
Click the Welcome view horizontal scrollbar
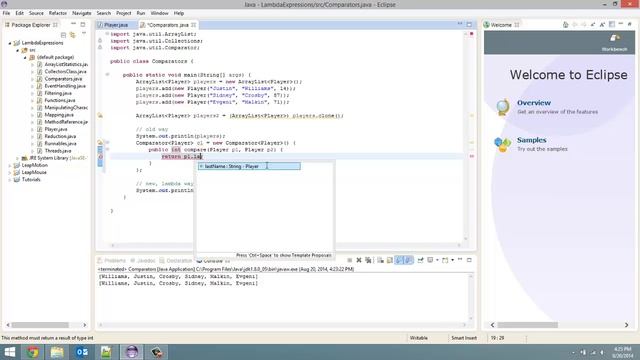pos(527,325)
